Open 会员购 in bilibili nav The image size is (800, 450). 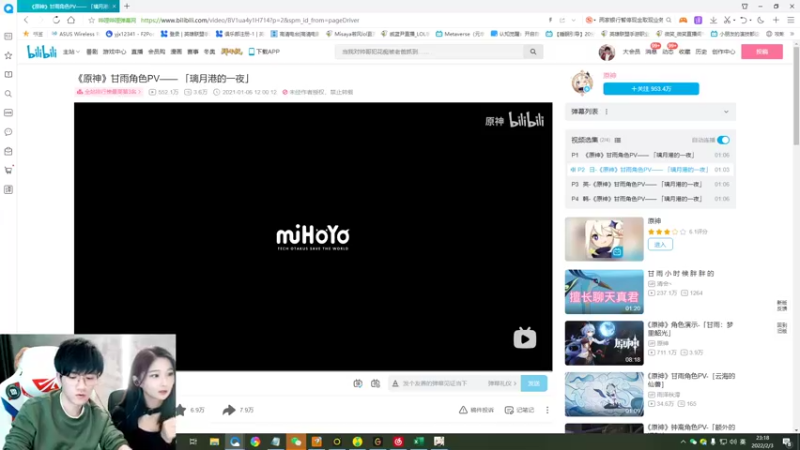(x=156, y=52)
